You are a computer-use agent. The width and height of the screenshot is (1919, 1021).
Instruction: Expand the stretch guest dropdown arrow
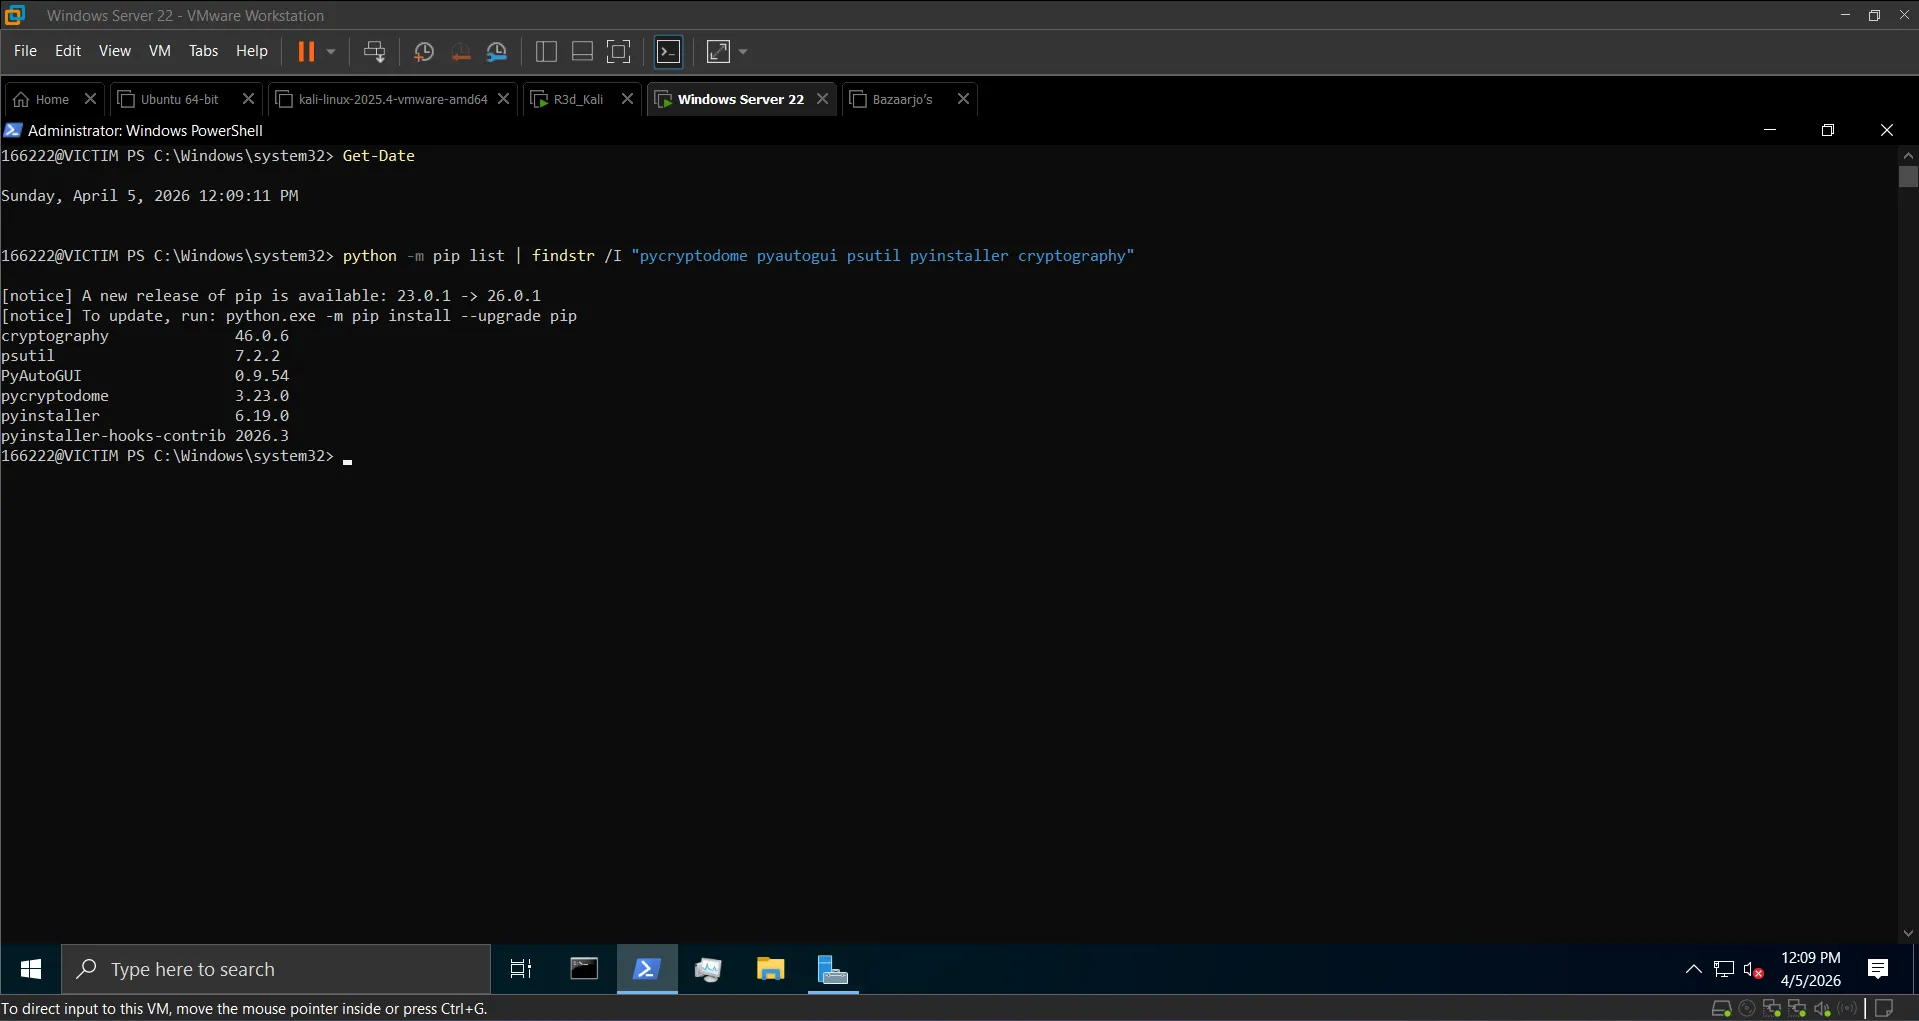pyautogui.click(x=743, y=51)
